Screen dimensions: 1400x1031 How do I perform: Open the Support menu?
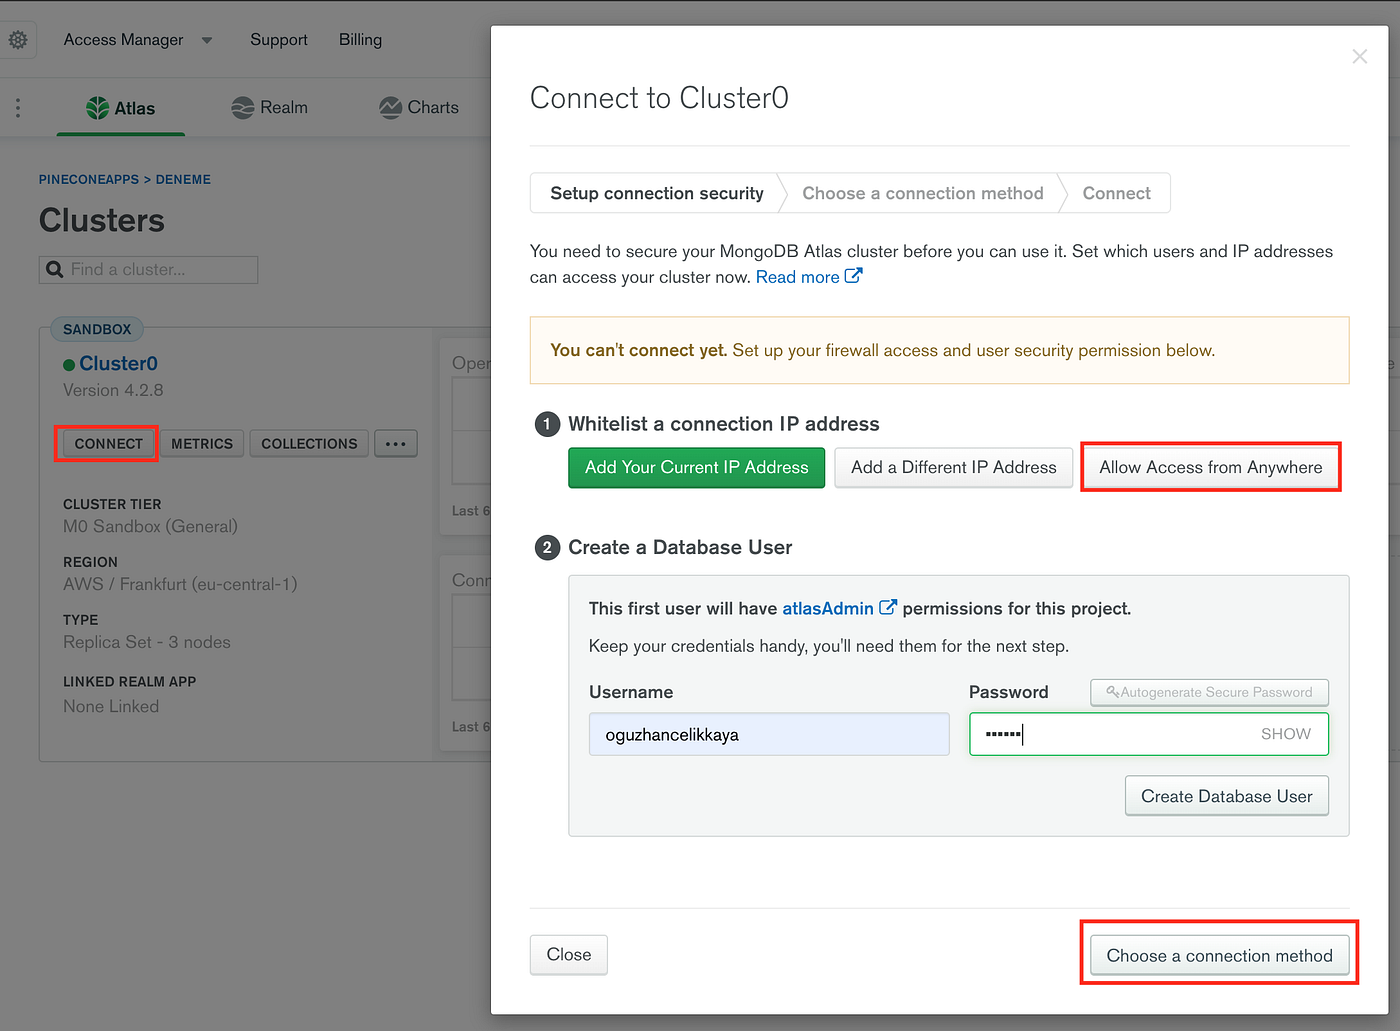[x=278, y=39]
